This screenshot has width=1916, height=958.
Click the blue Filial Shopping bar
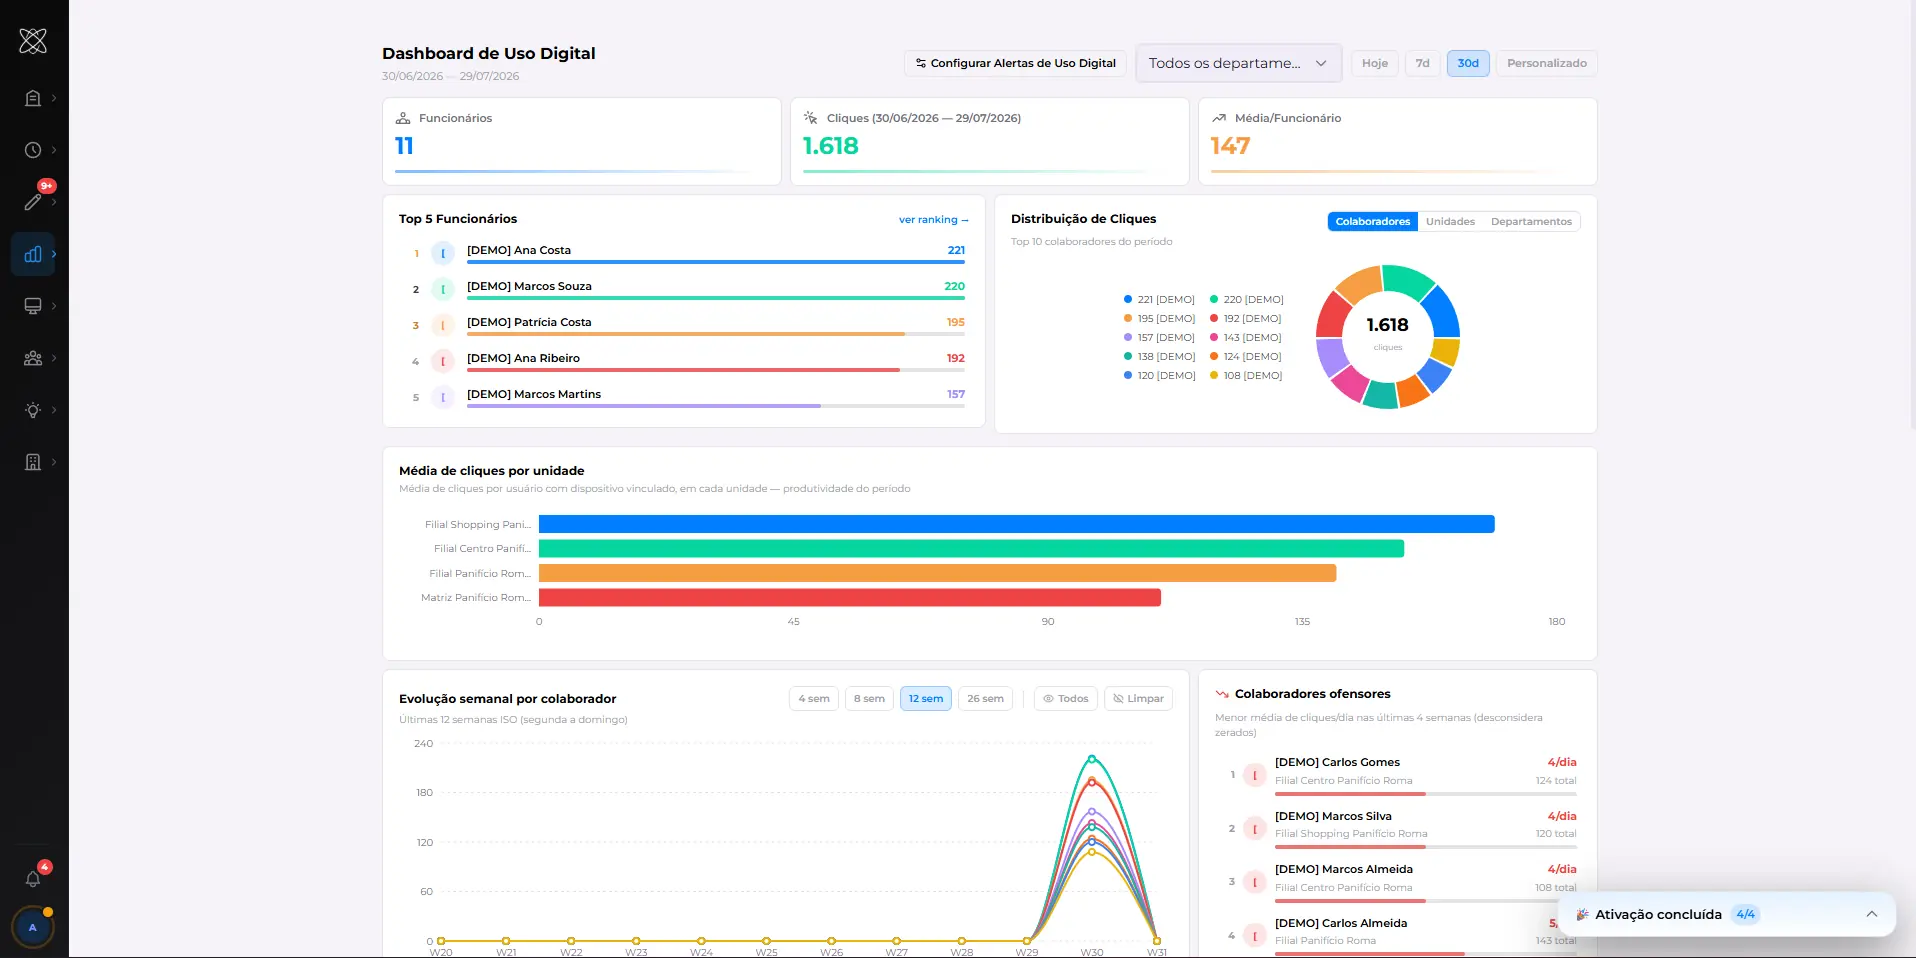[1016, 524]
